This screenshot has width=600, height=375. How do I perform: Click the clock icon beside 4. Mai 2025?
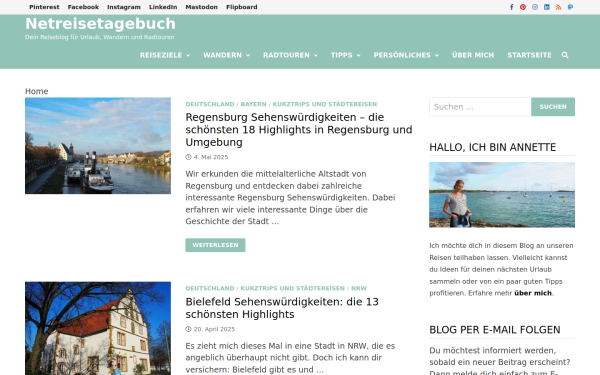point(188,157)
